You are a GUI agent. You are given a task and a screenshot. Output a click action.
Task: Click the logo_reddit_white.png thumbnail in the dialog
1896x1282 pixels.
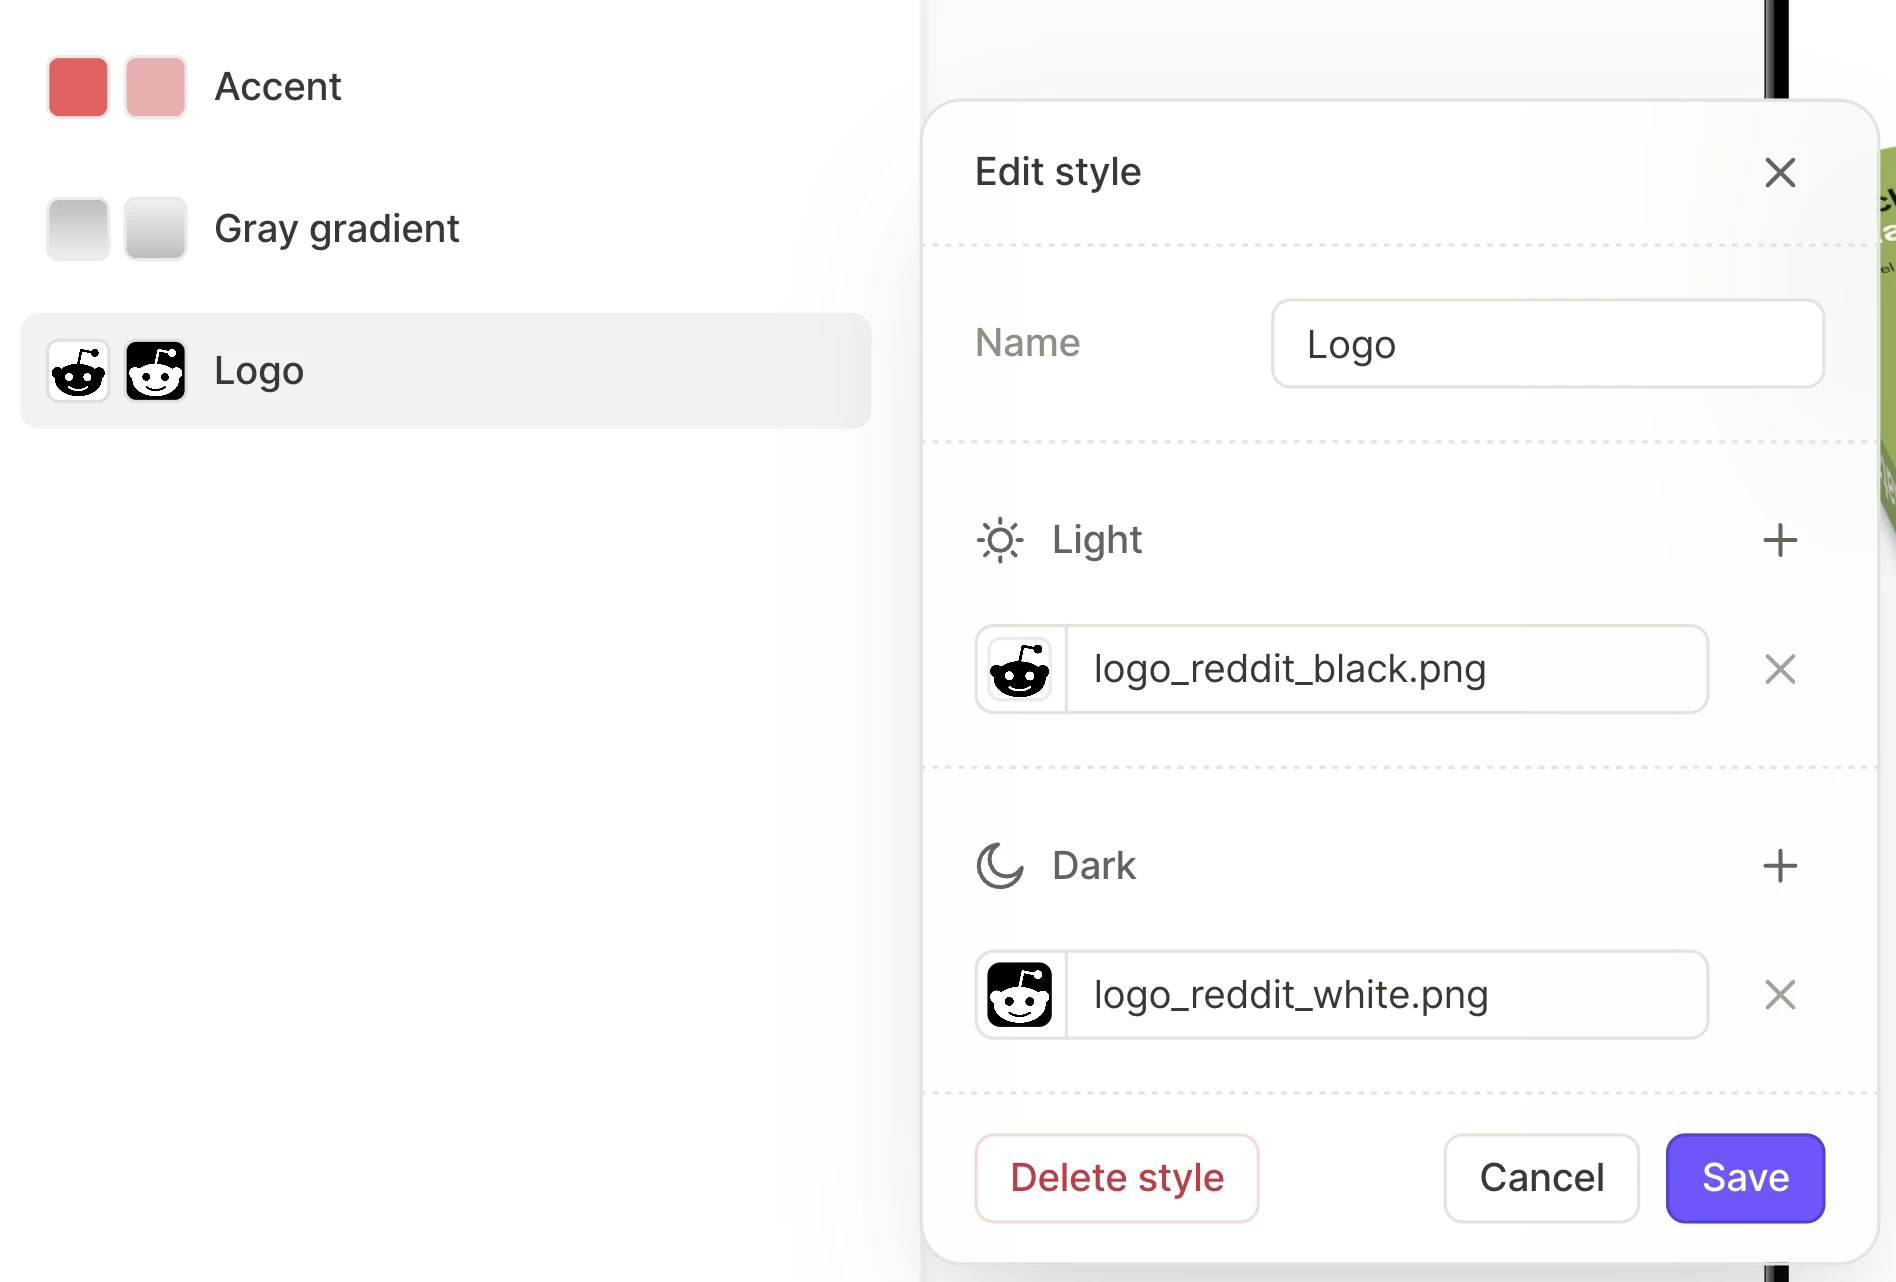(x=1020, y=995)
